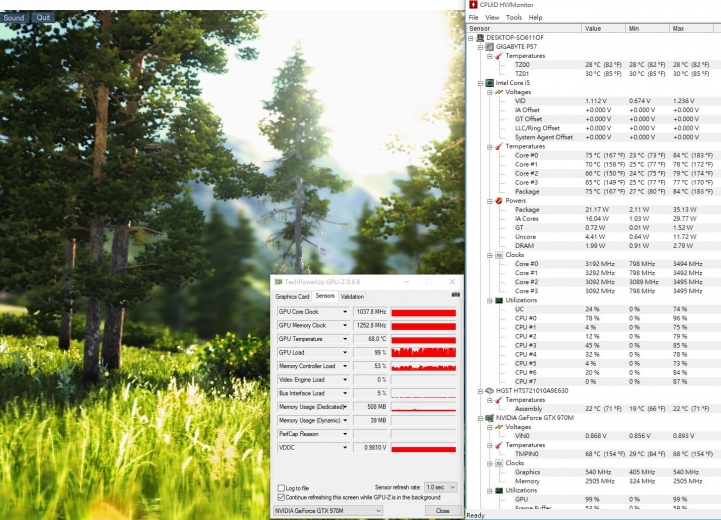
Task: Click the GPU Core Clock 1037.8 MHz value
Action: point(371,312)
